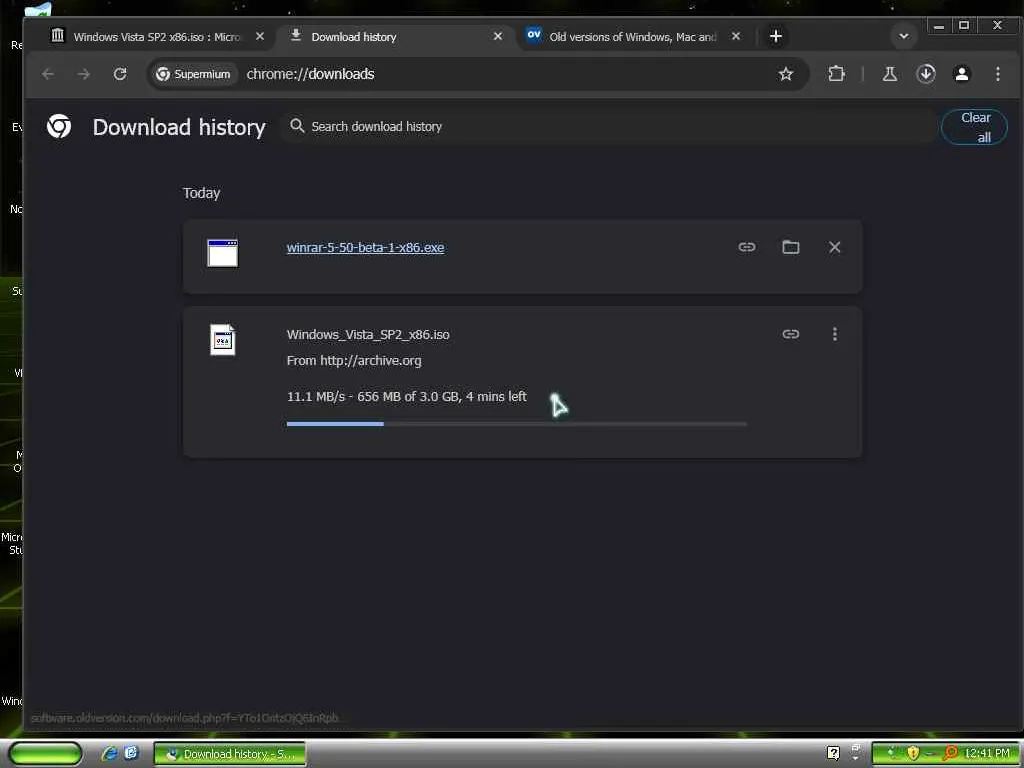Click the 656 MB of 3.0 GB status
Viewport: 1024px width, 768px height.
tap(409, 396)
